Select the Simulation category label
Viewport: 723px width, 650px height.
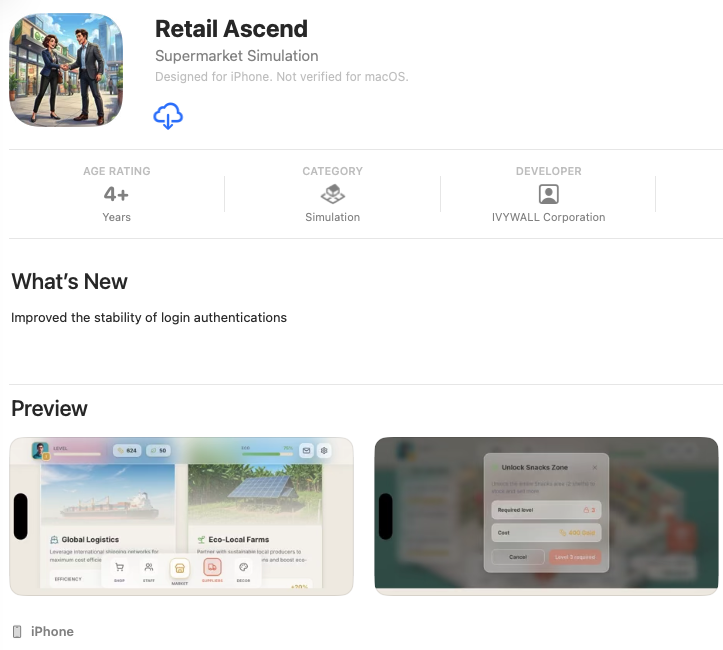pos(332,217)
